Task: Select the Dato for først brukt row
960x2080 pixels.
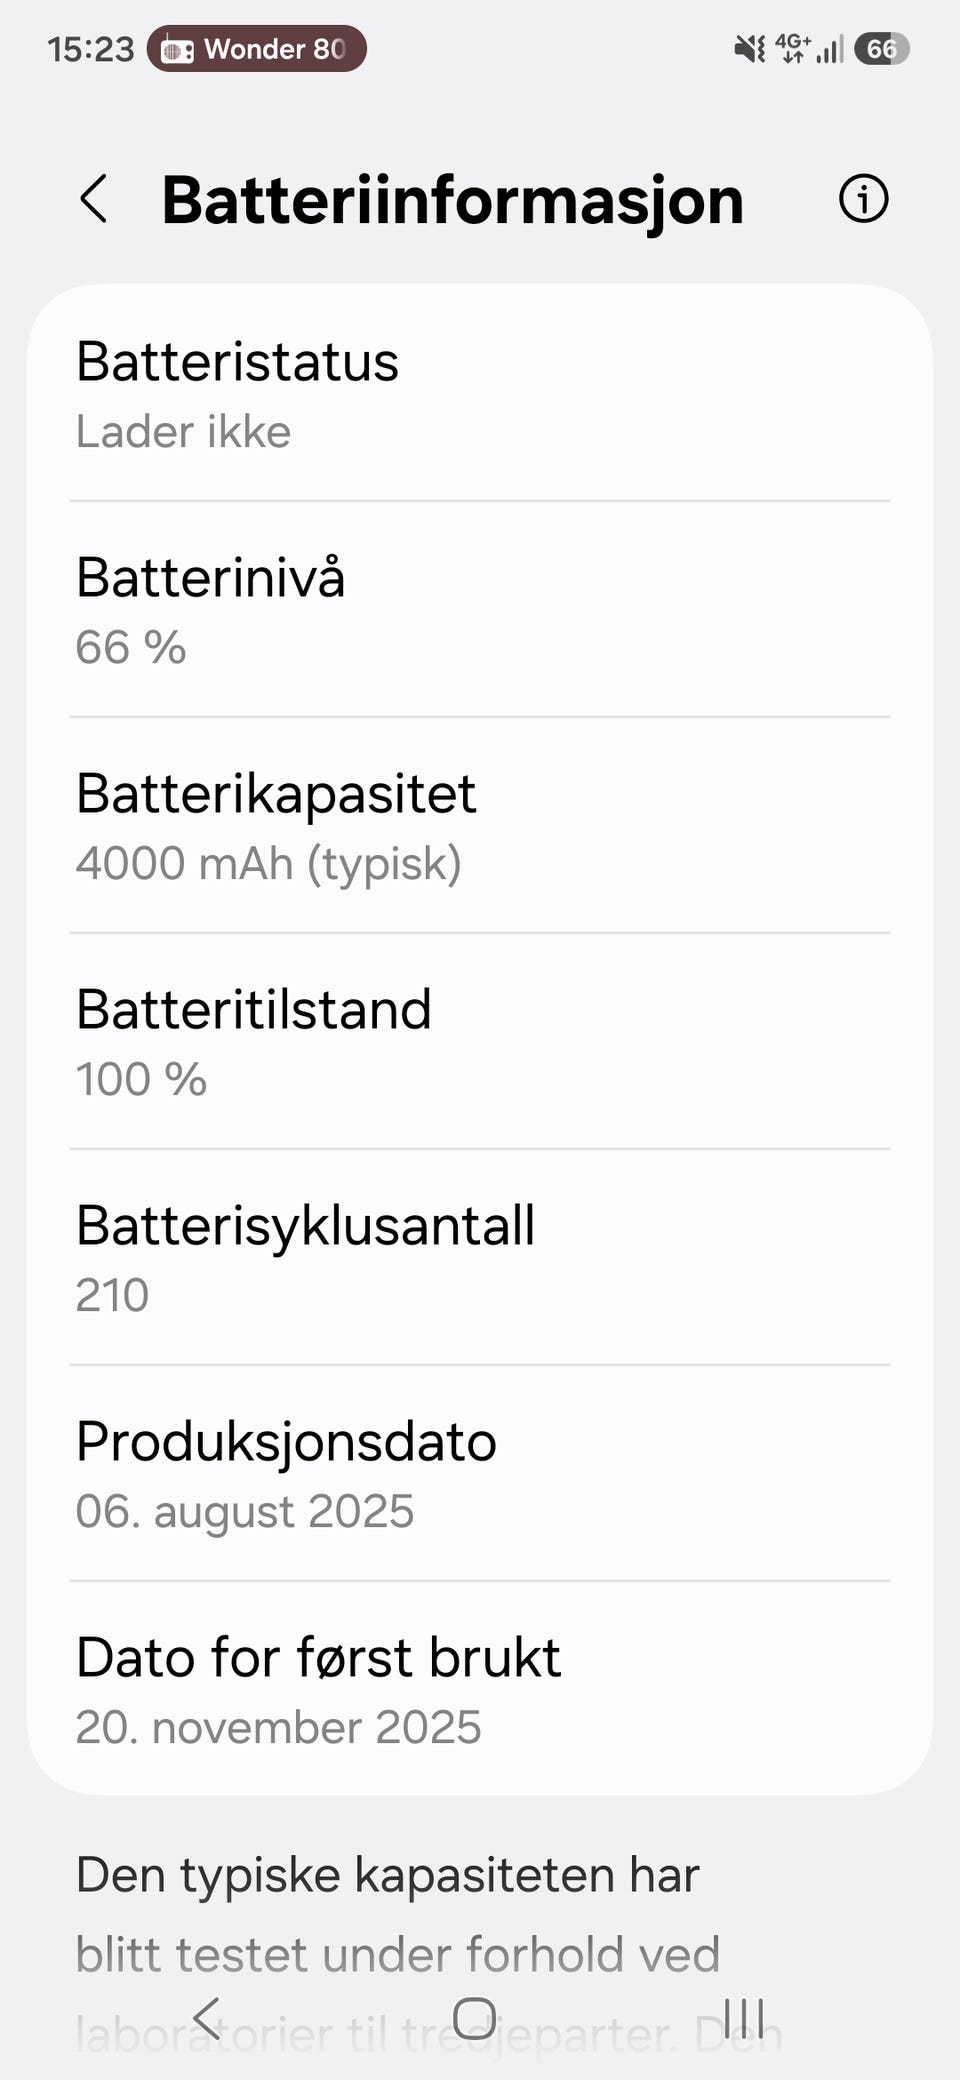Action: pyautogui.click(x=480, y=1689)
